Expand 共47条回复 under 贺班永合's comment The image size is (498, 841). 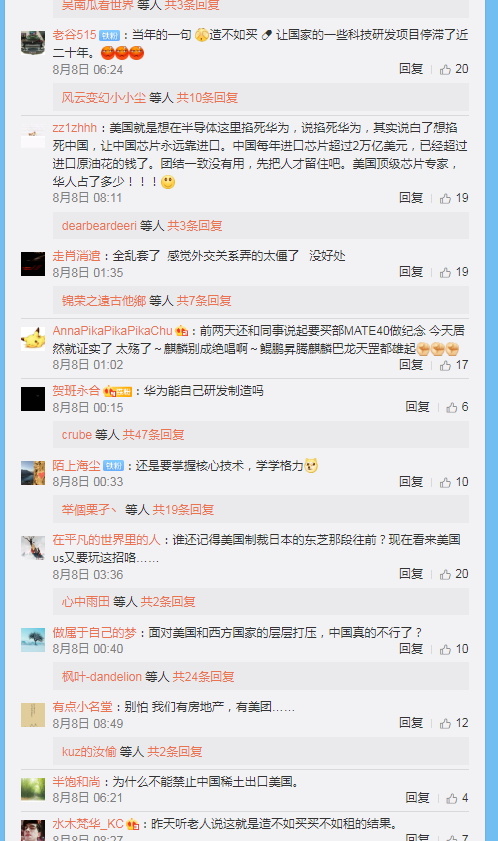(x=153, y=434)
